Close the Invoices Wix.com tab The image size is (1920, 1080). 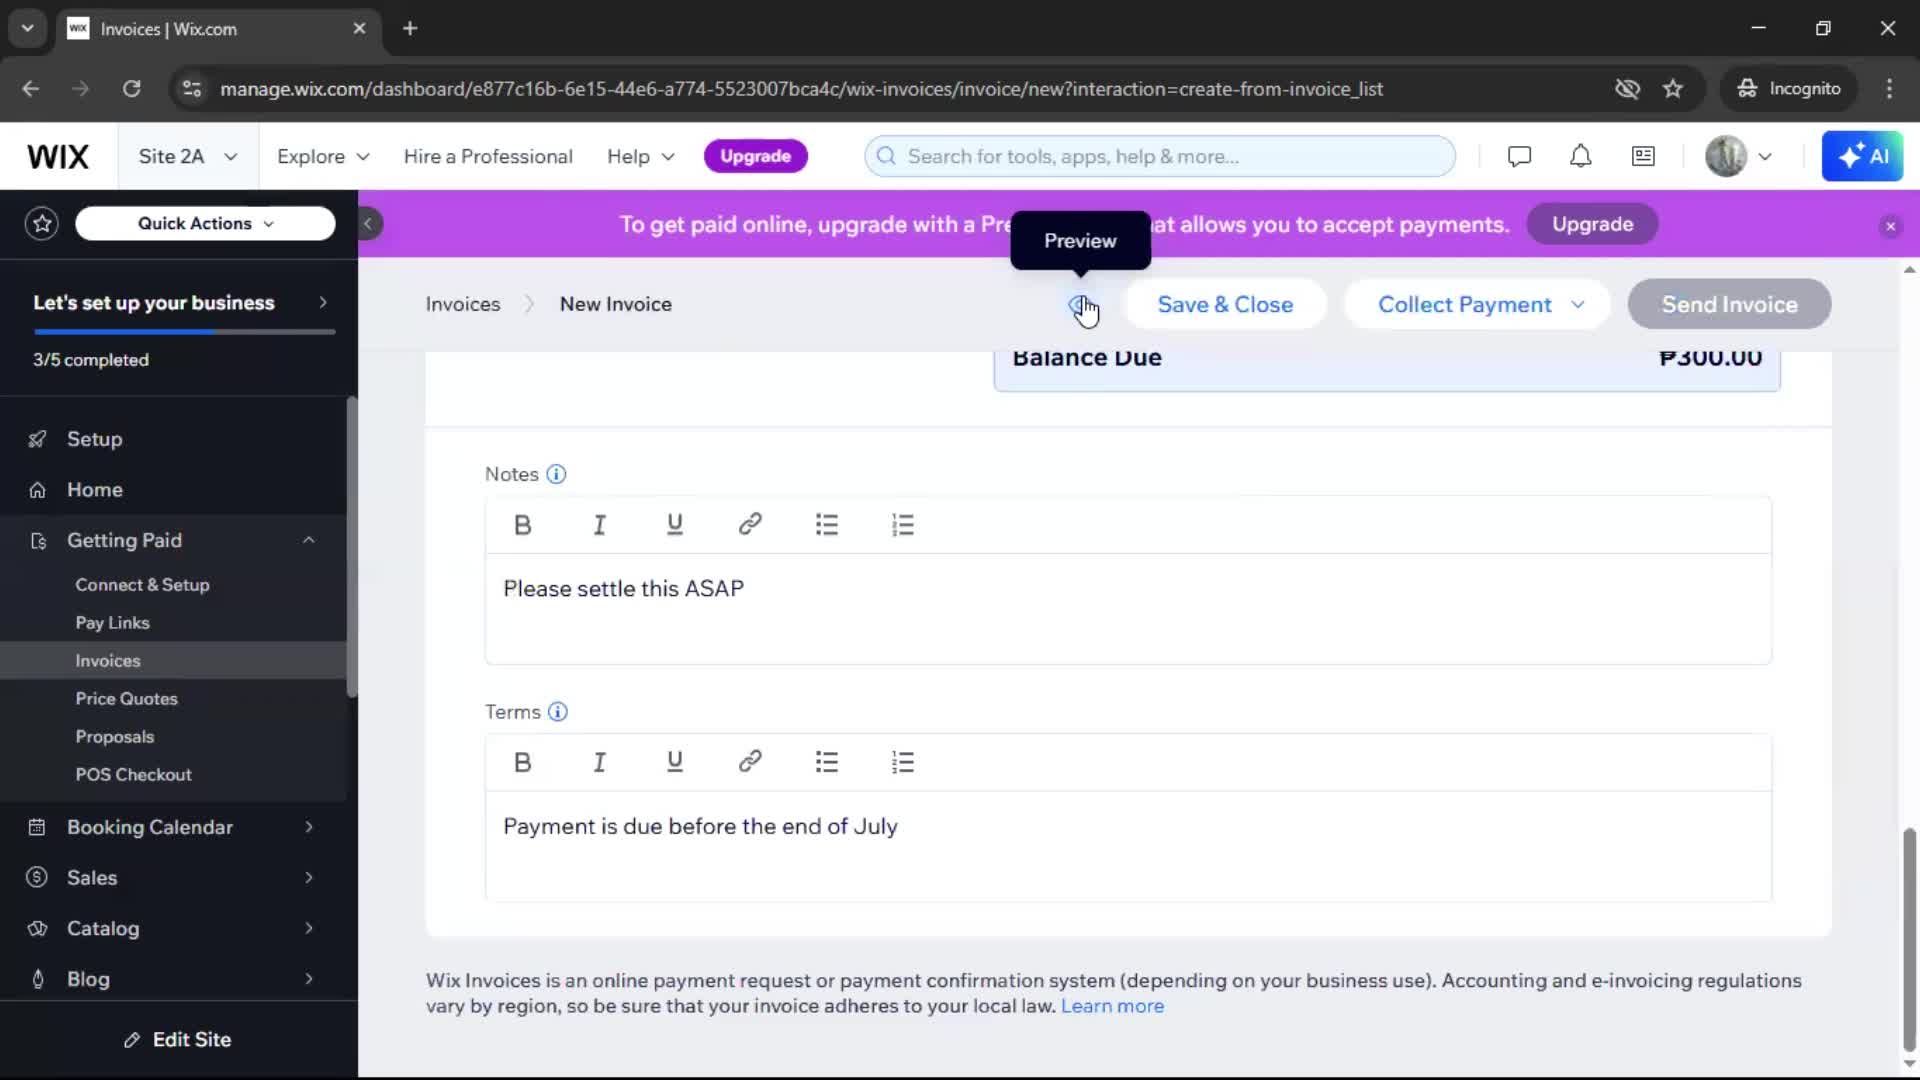359,29
